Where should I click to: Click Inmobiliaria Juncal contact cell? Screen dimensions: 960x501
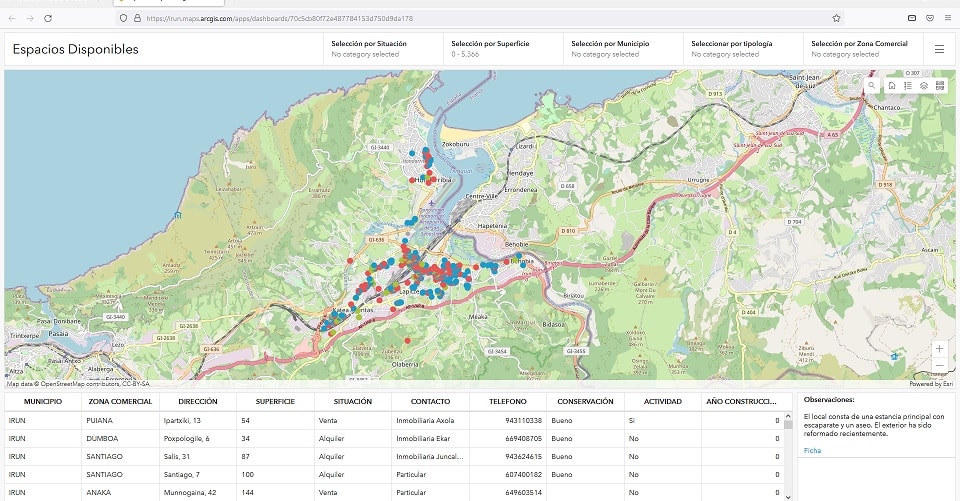[x=430, y=456]
